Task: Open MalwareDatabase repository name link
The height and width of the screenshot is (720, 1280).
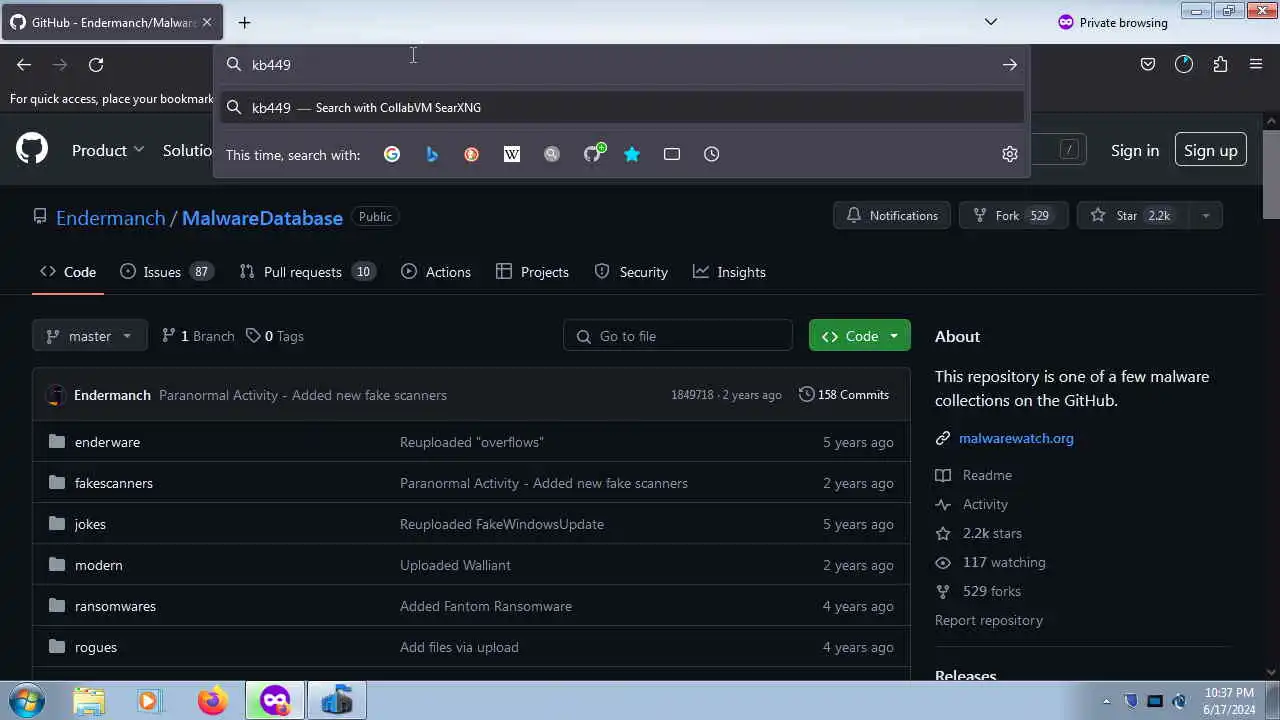Action: point(262,218)
